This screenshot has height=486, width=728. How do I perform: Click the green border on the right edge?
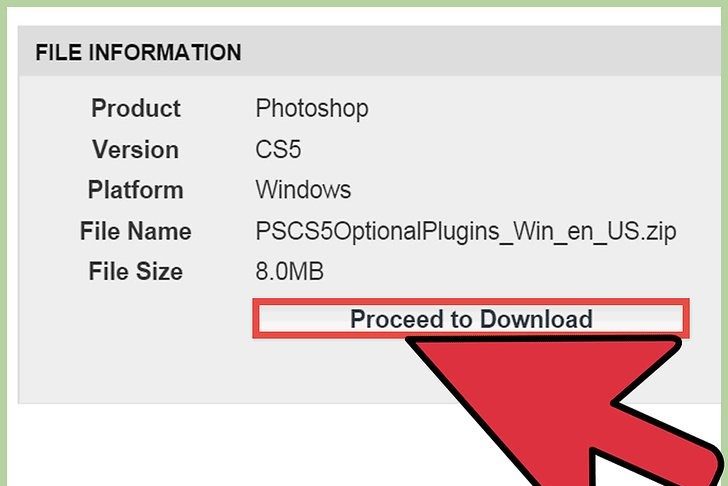point(721,200)
